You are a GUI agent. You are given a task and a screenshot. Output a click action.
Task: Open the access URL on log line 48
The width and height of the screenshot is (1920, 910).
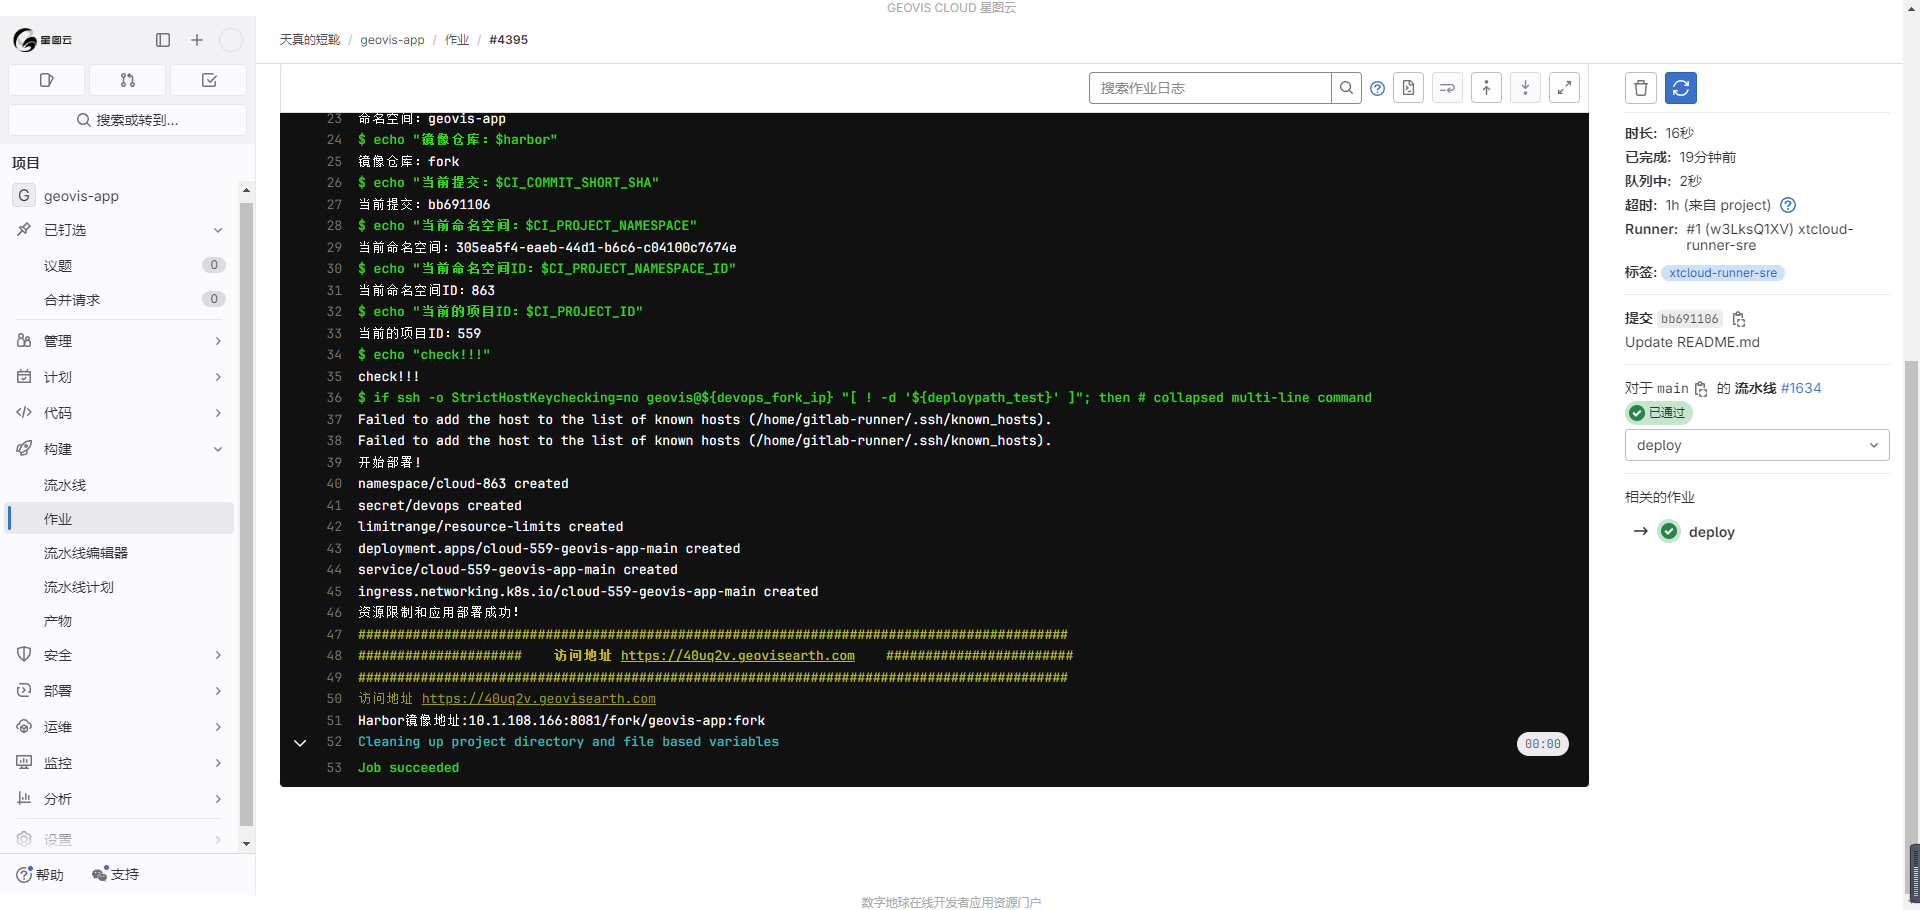point(738,656)
